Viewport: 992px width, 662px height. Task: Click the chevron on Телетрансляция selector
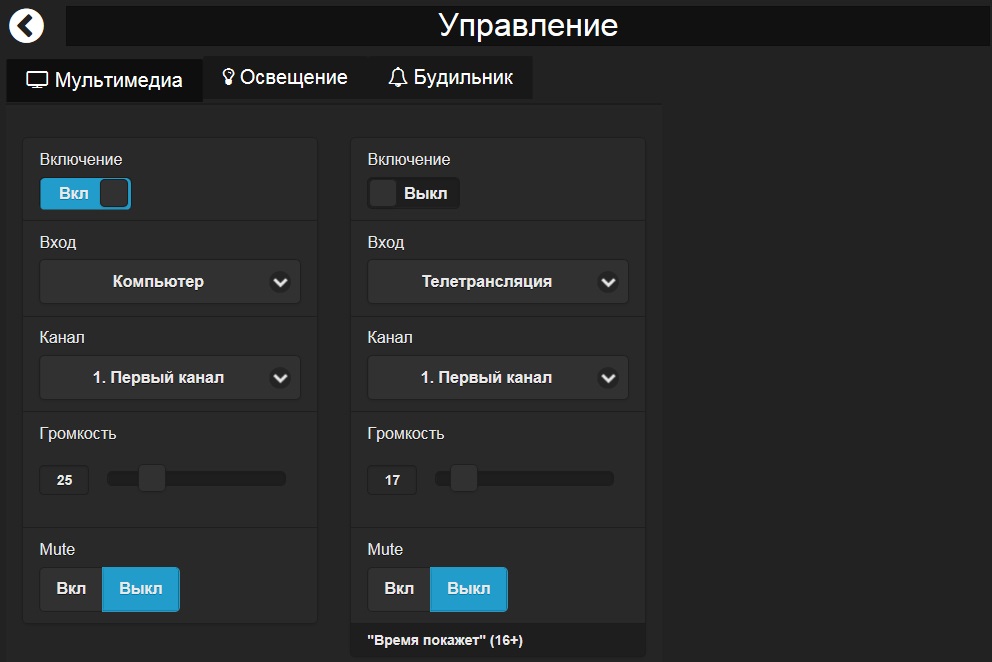coord(608,282)
